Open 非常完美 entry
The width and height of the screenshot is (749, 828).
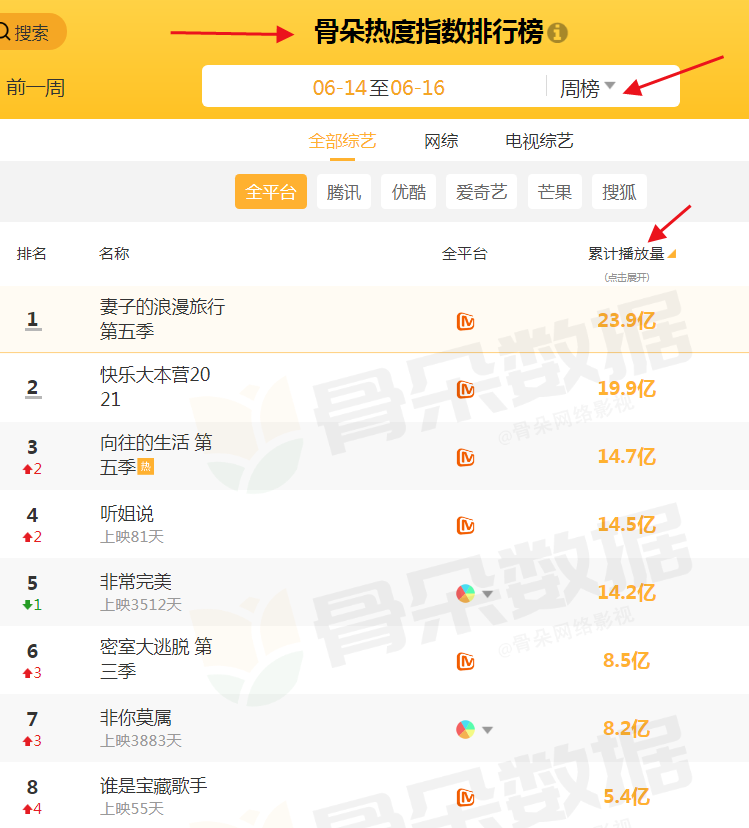point(136,581)
